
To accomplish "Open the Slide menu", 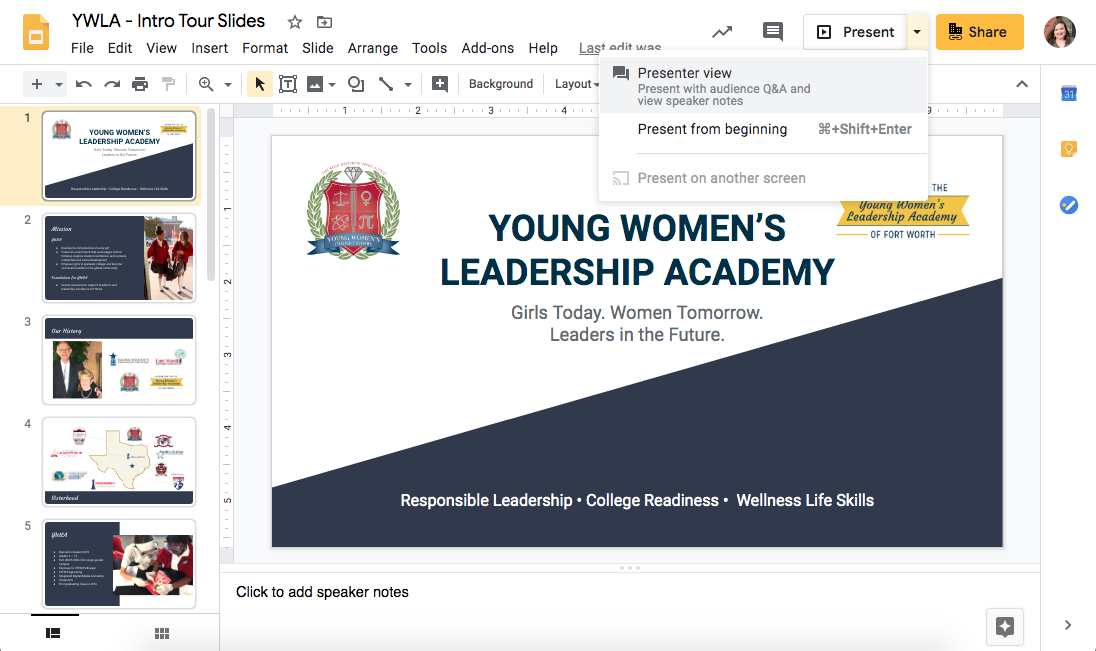I will click(x=317, y=48).
